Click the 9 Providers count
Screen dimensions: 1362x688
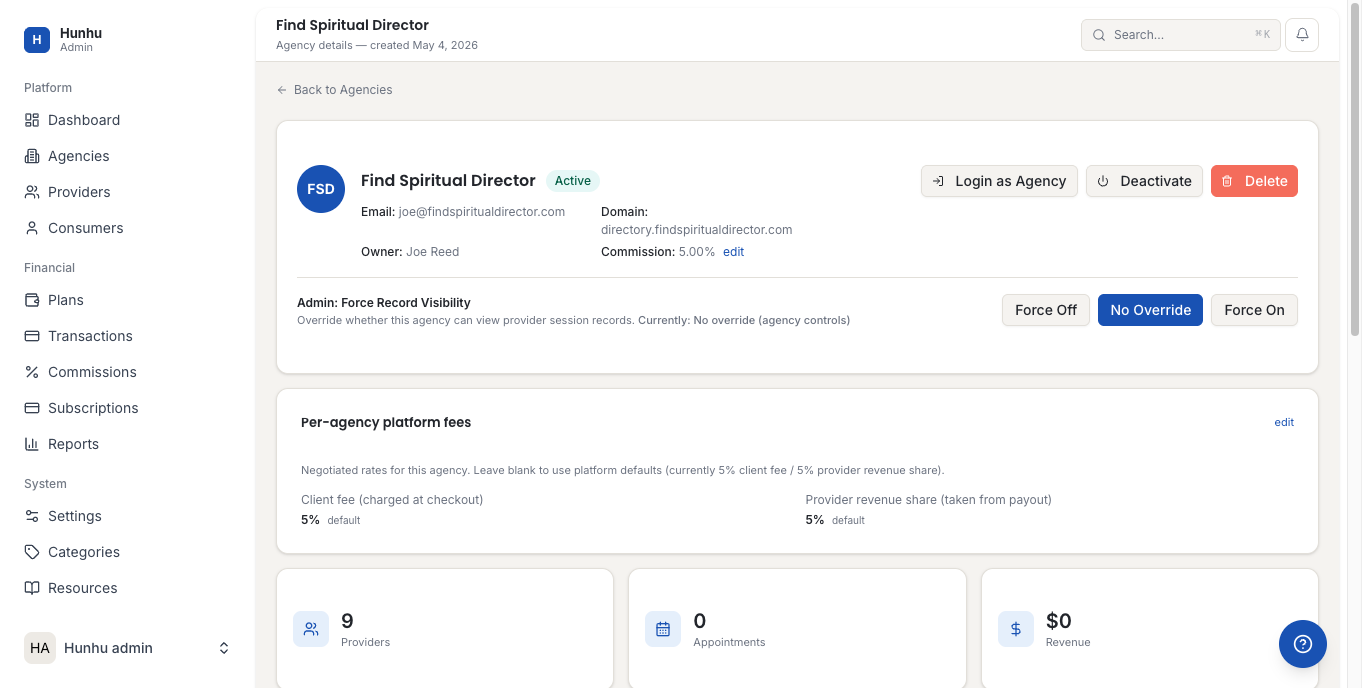(347, 621)
